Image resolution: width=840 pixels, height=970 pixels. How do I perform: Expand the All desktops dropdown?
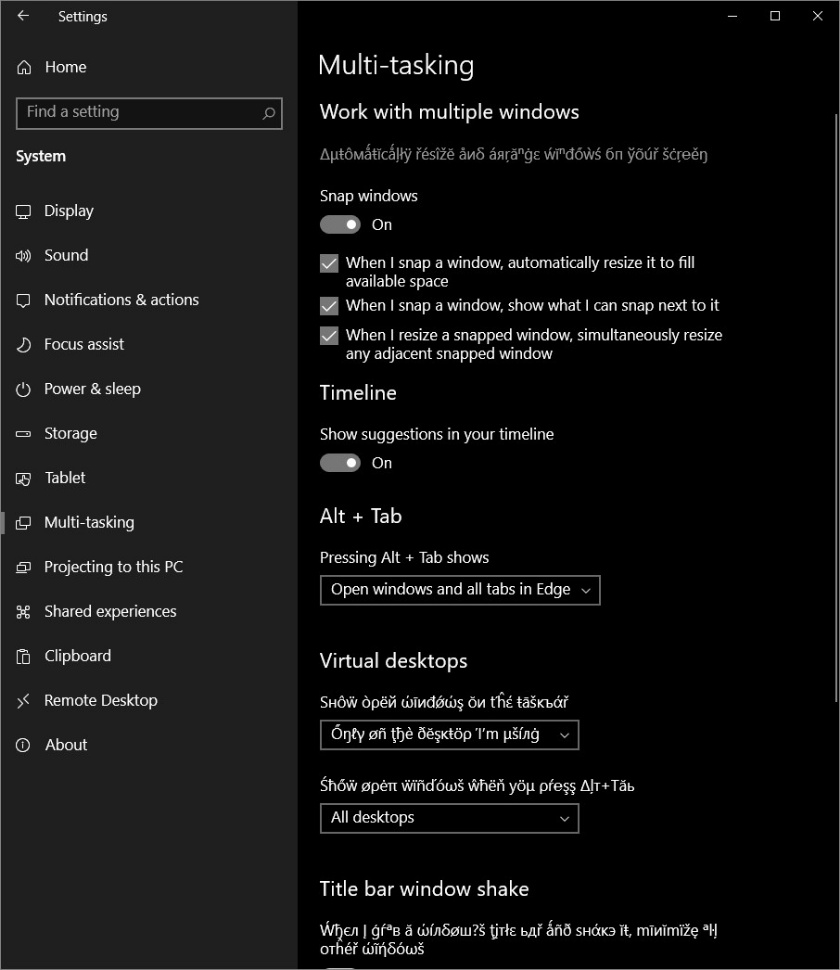(x=449, y=818)
